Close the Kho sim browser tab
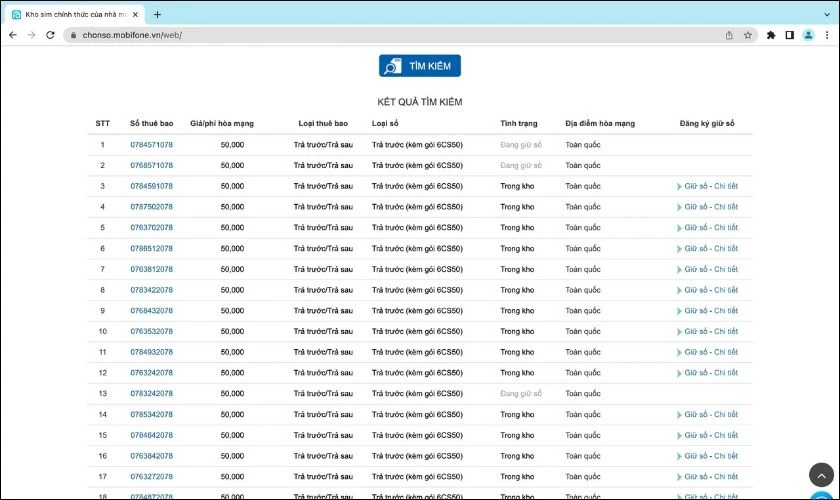Image resolution: width=840 pixels, height=500 pixels. 136,14
